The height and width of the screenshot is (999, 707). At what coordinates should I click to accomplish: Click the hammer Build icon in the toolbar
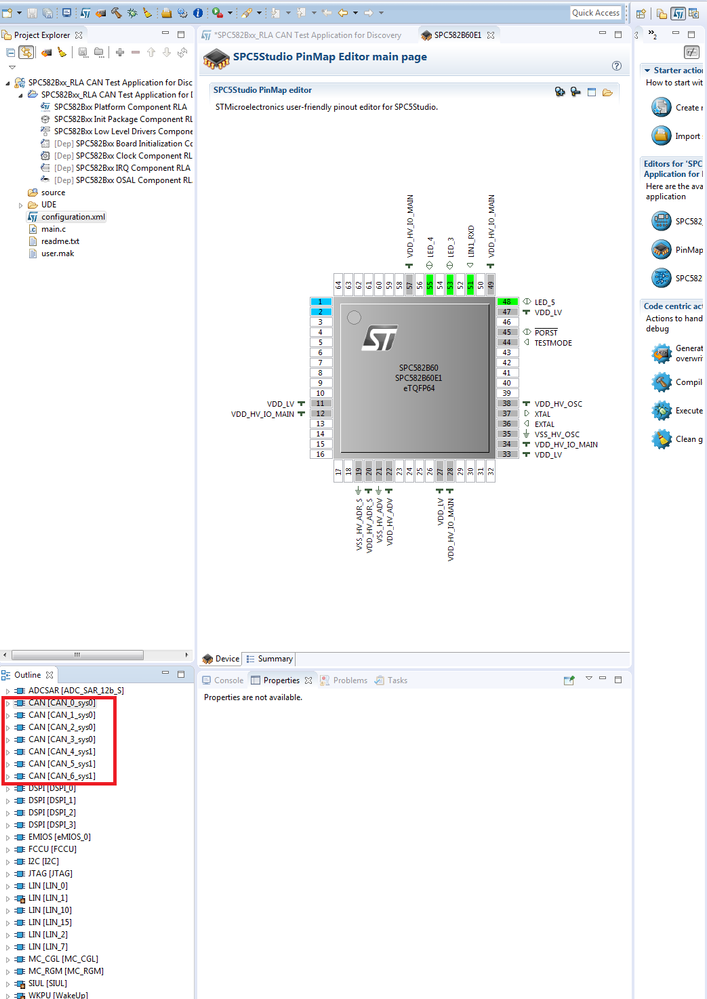pos(116,13)
